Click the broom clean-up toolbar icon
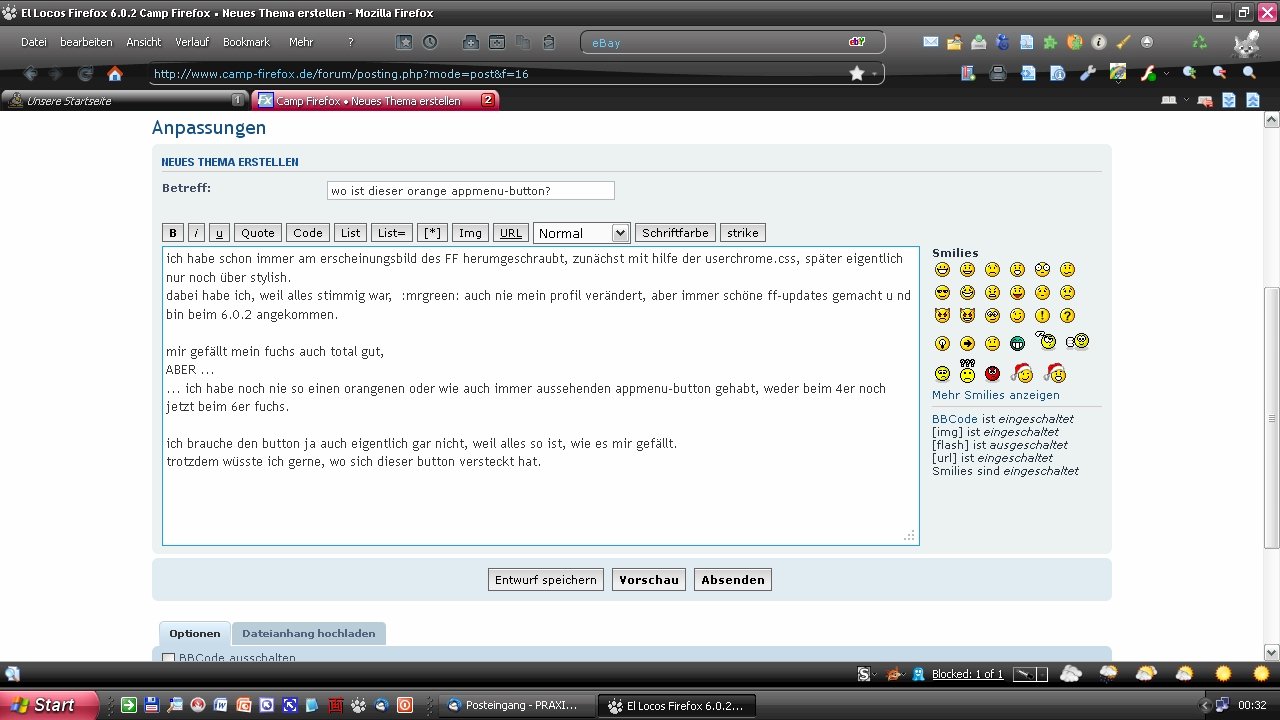The width and height of the screenshot is (1280, 720). 1123,42
